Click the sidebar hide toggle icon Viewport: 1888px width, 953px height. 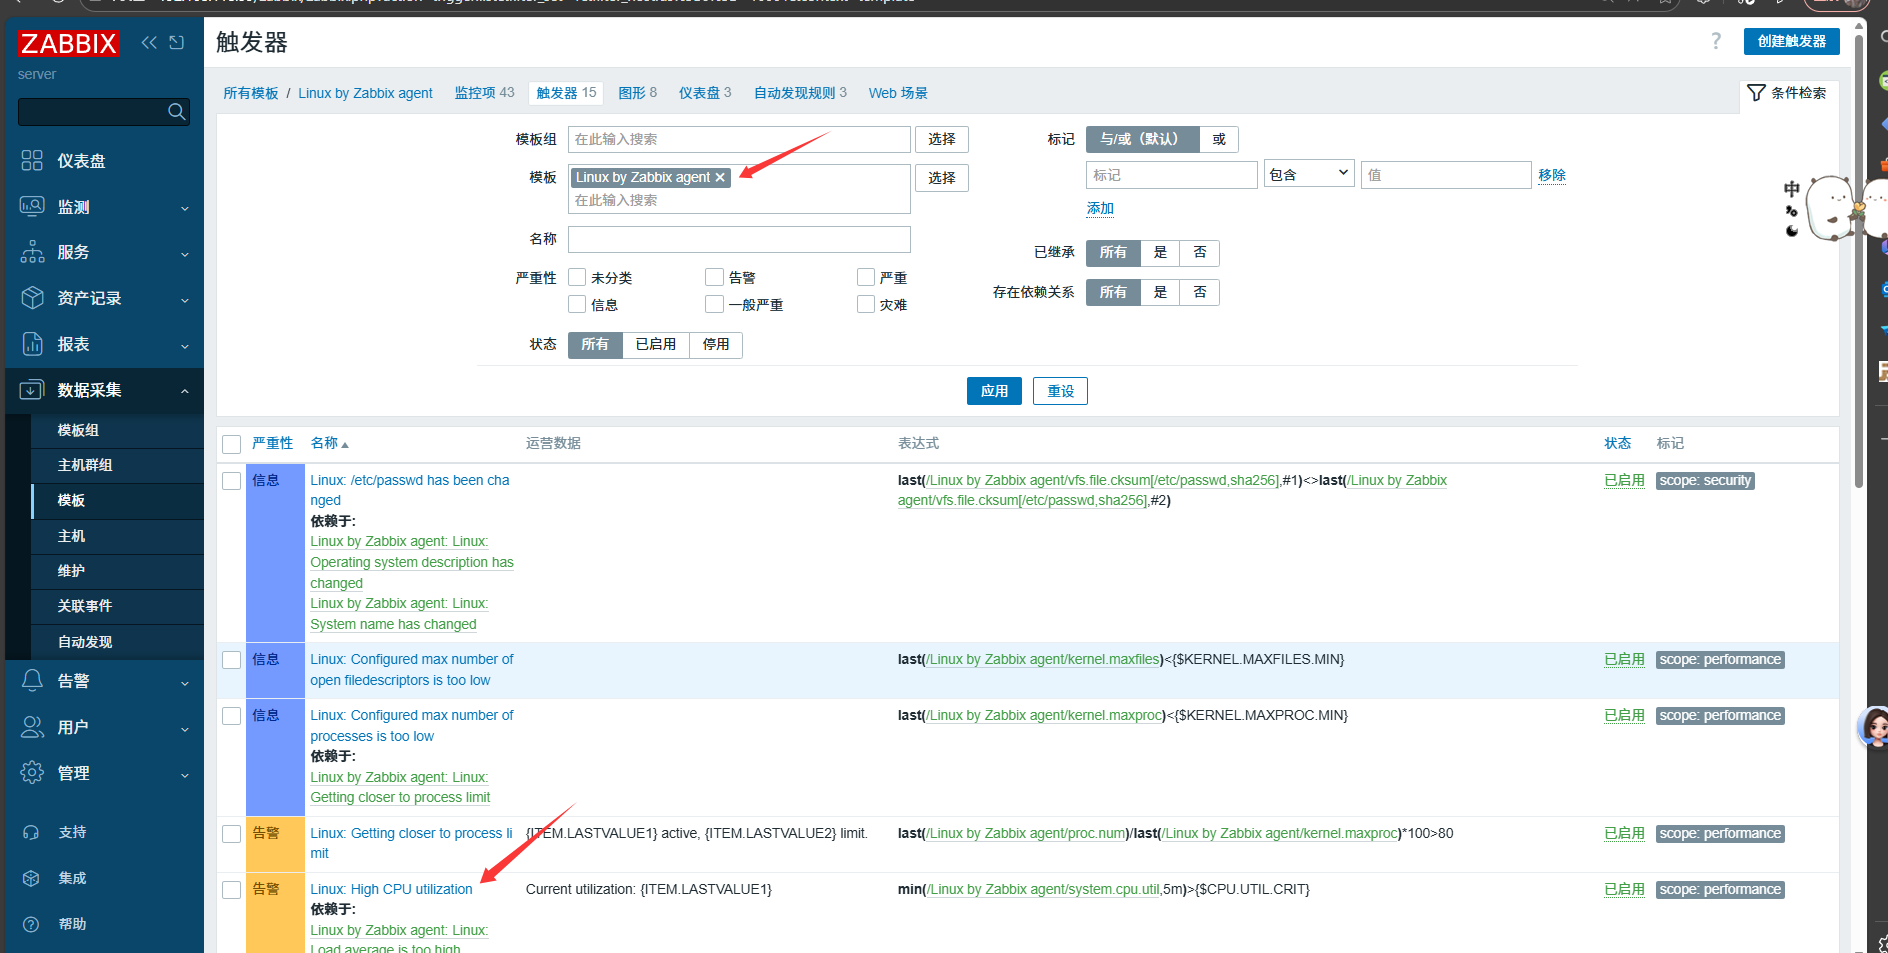click(177, 42)
